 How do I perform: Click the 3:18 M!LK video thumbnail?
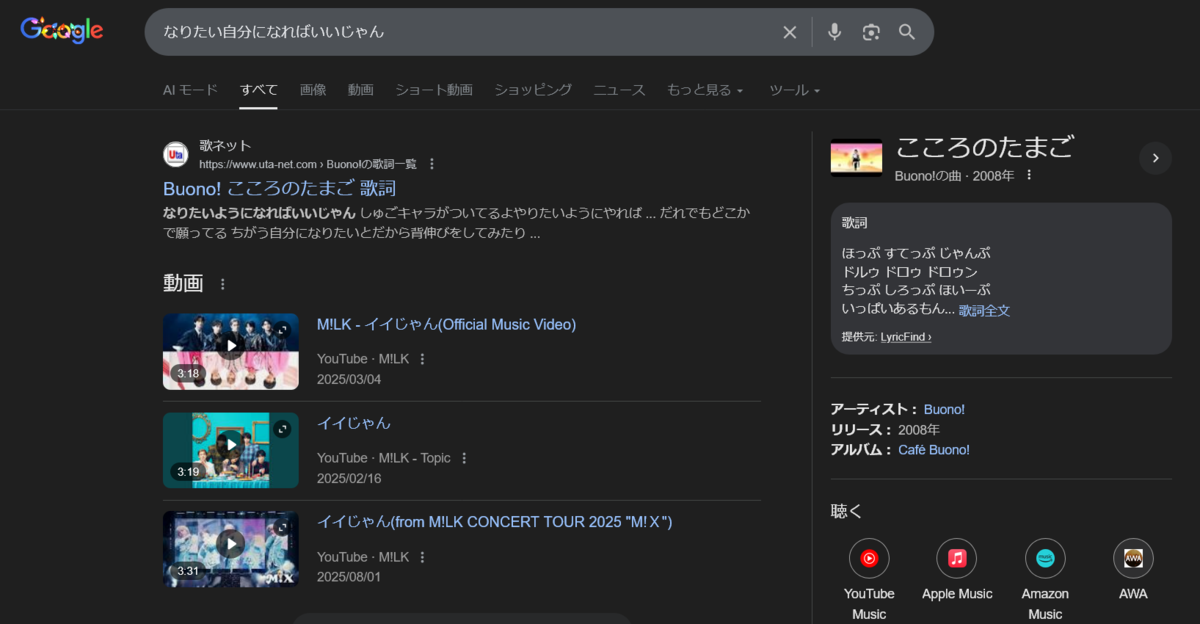(231, 352)
